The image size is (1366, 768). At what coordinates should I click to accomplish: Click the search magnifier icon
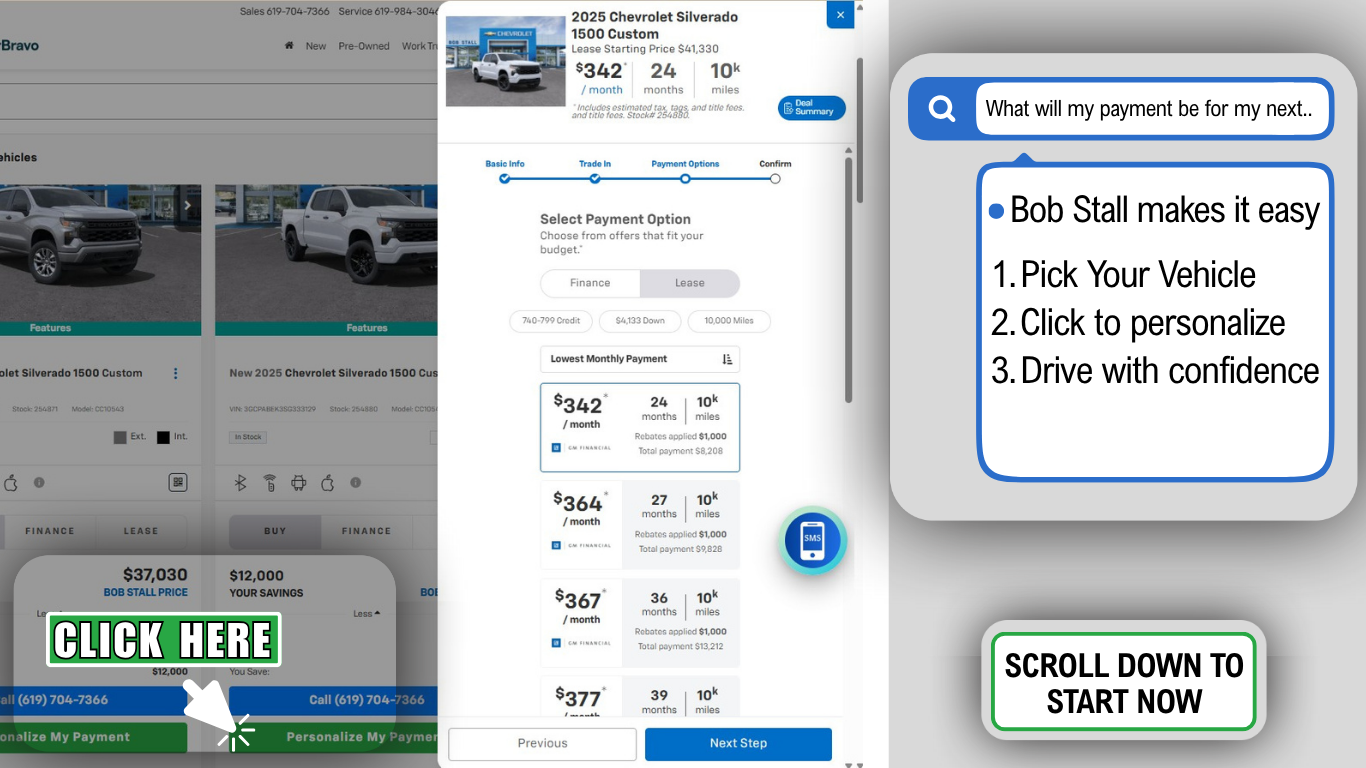[941, 109]
